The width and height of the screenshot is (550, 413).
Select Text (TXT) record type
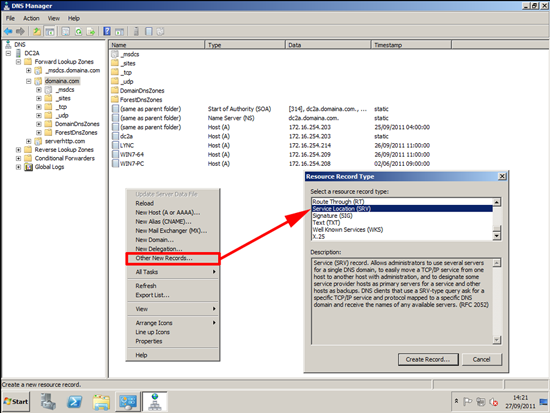[x=402, y=223]
